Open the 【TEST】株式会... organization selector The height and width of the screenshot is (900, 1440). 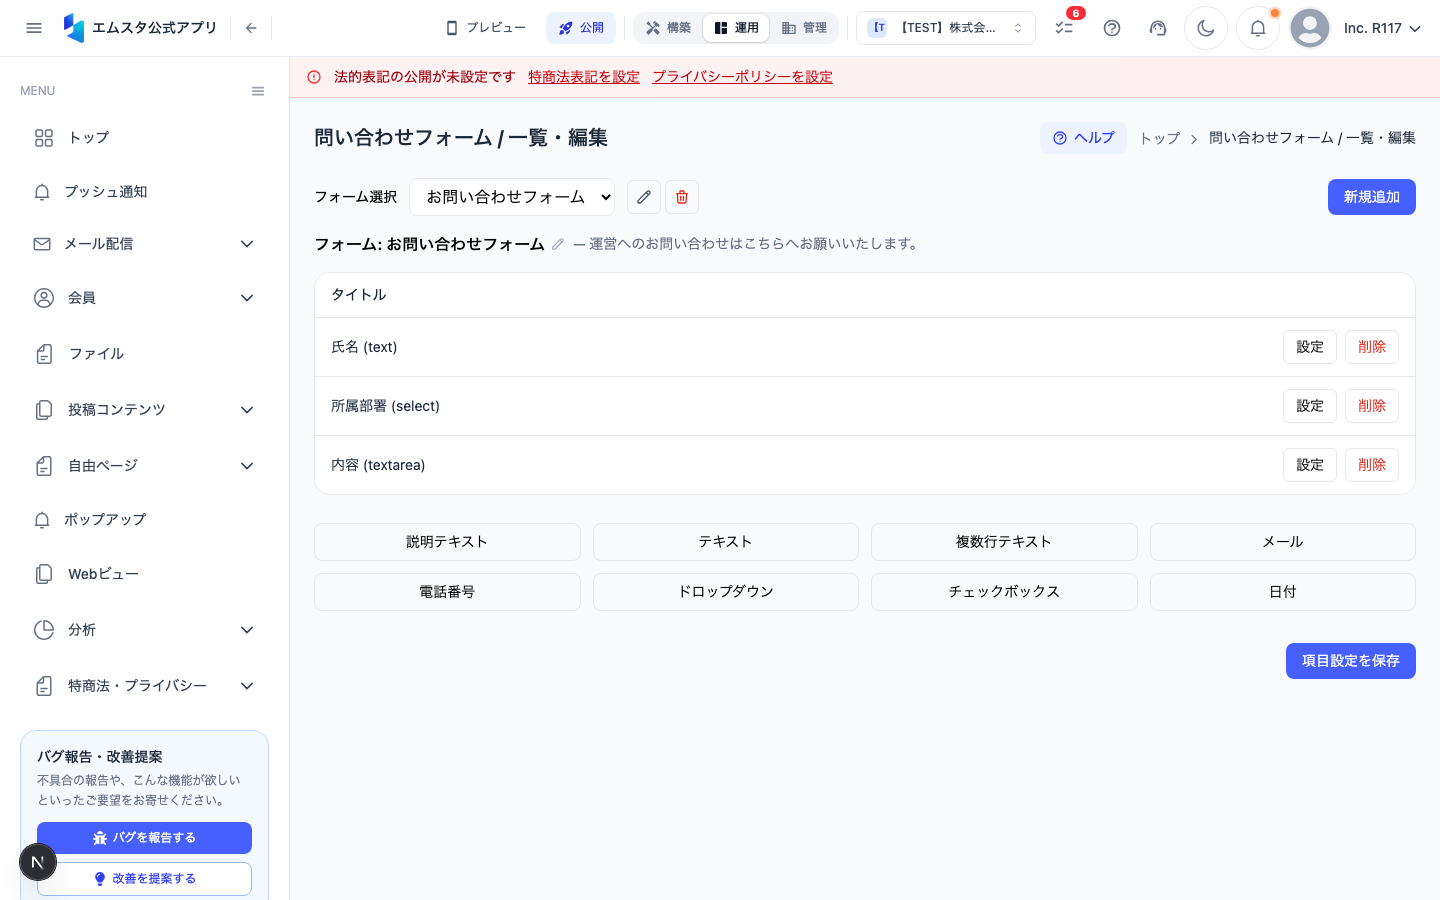[946, 28]
